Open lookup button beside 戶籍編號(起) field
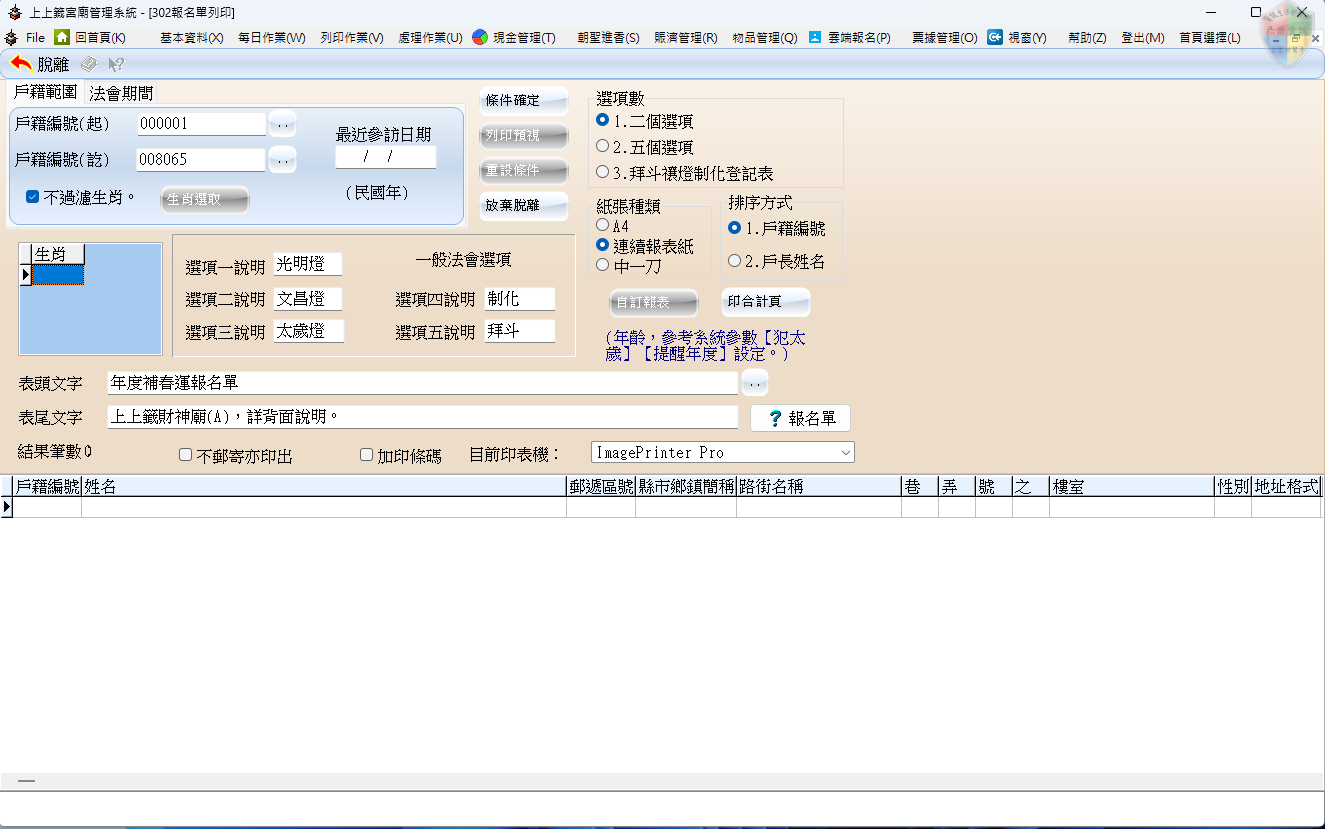The image size is (1325, 829). point(283,124)
